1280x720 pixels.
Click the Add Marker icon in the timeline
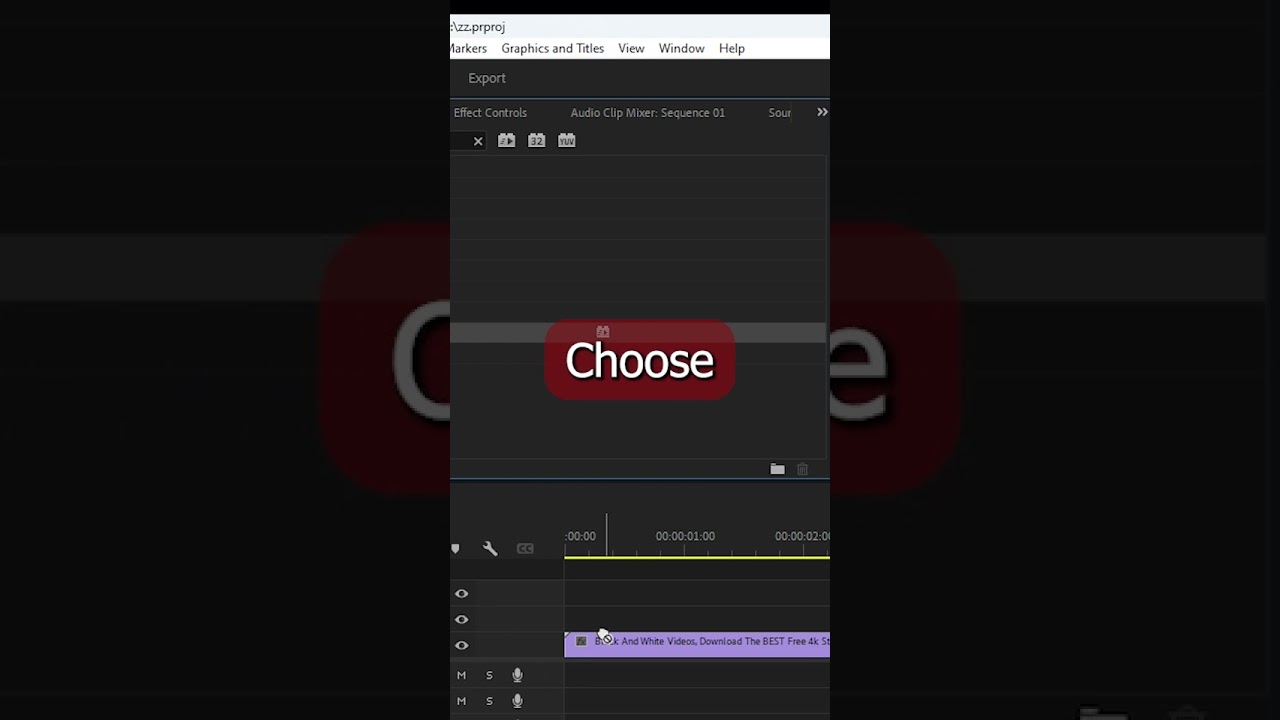456,548
